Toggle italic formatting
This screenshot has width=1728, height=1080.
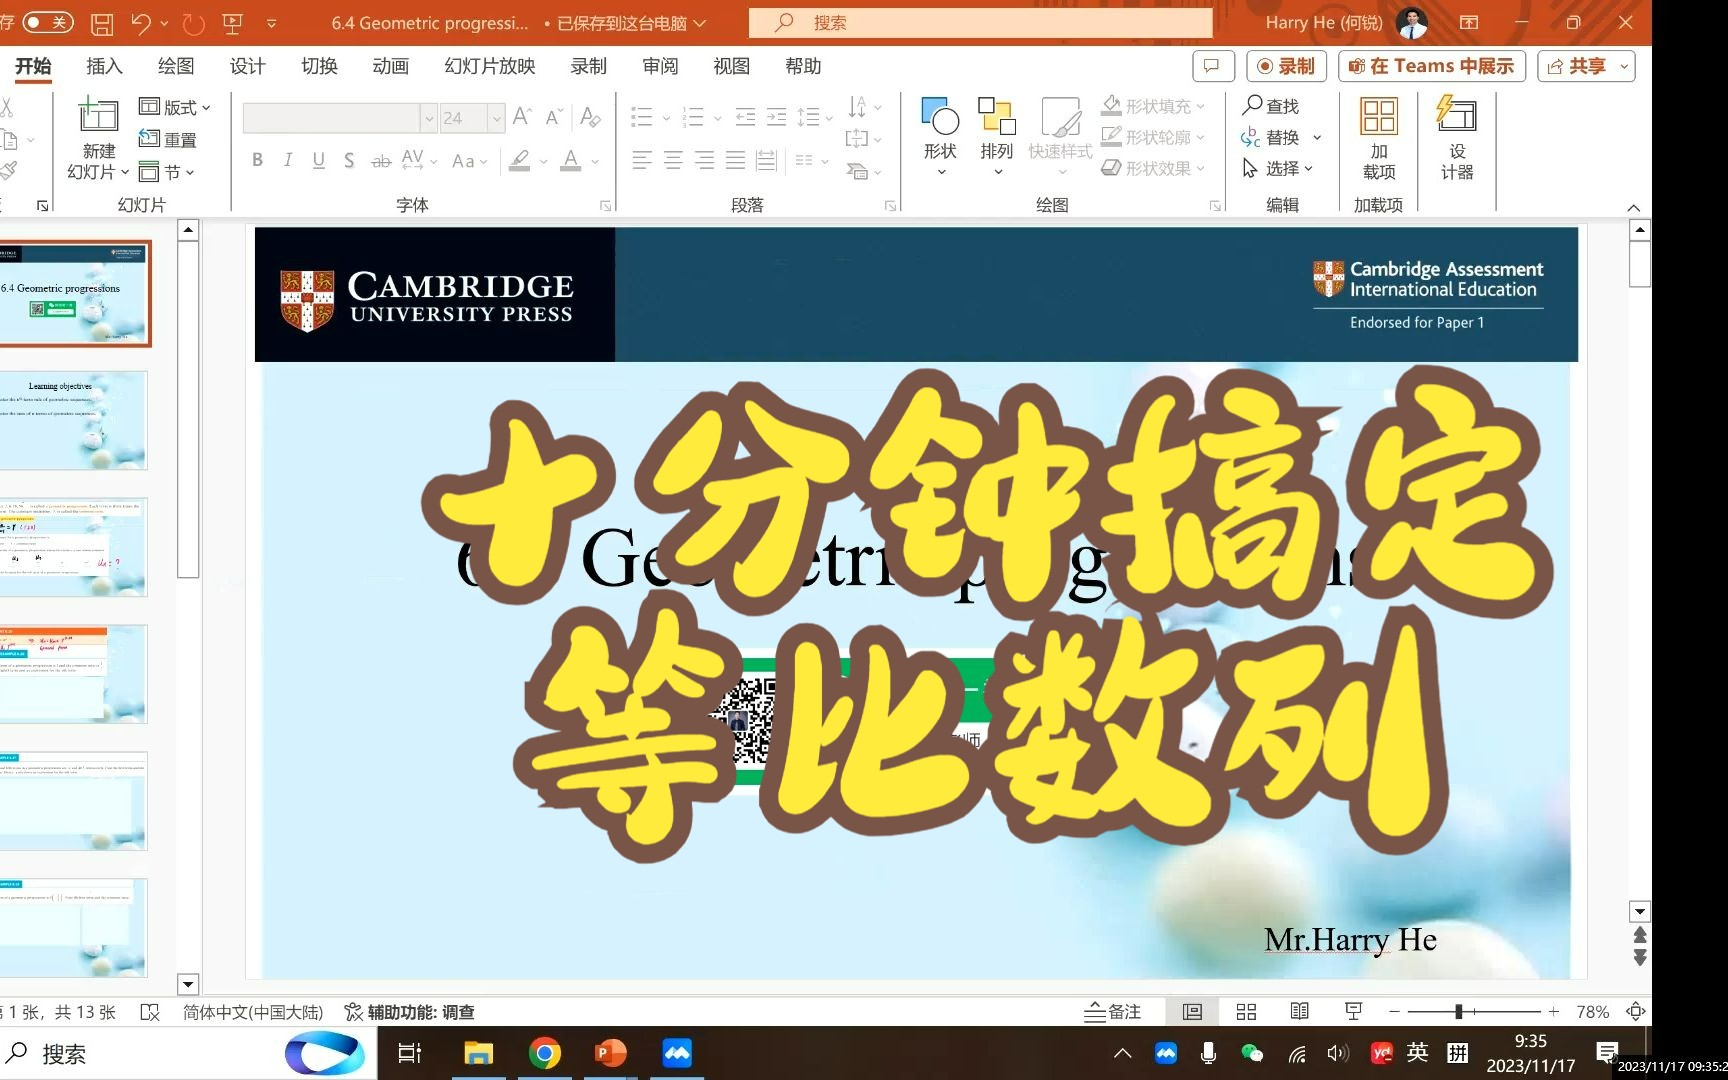click(287, 159)
